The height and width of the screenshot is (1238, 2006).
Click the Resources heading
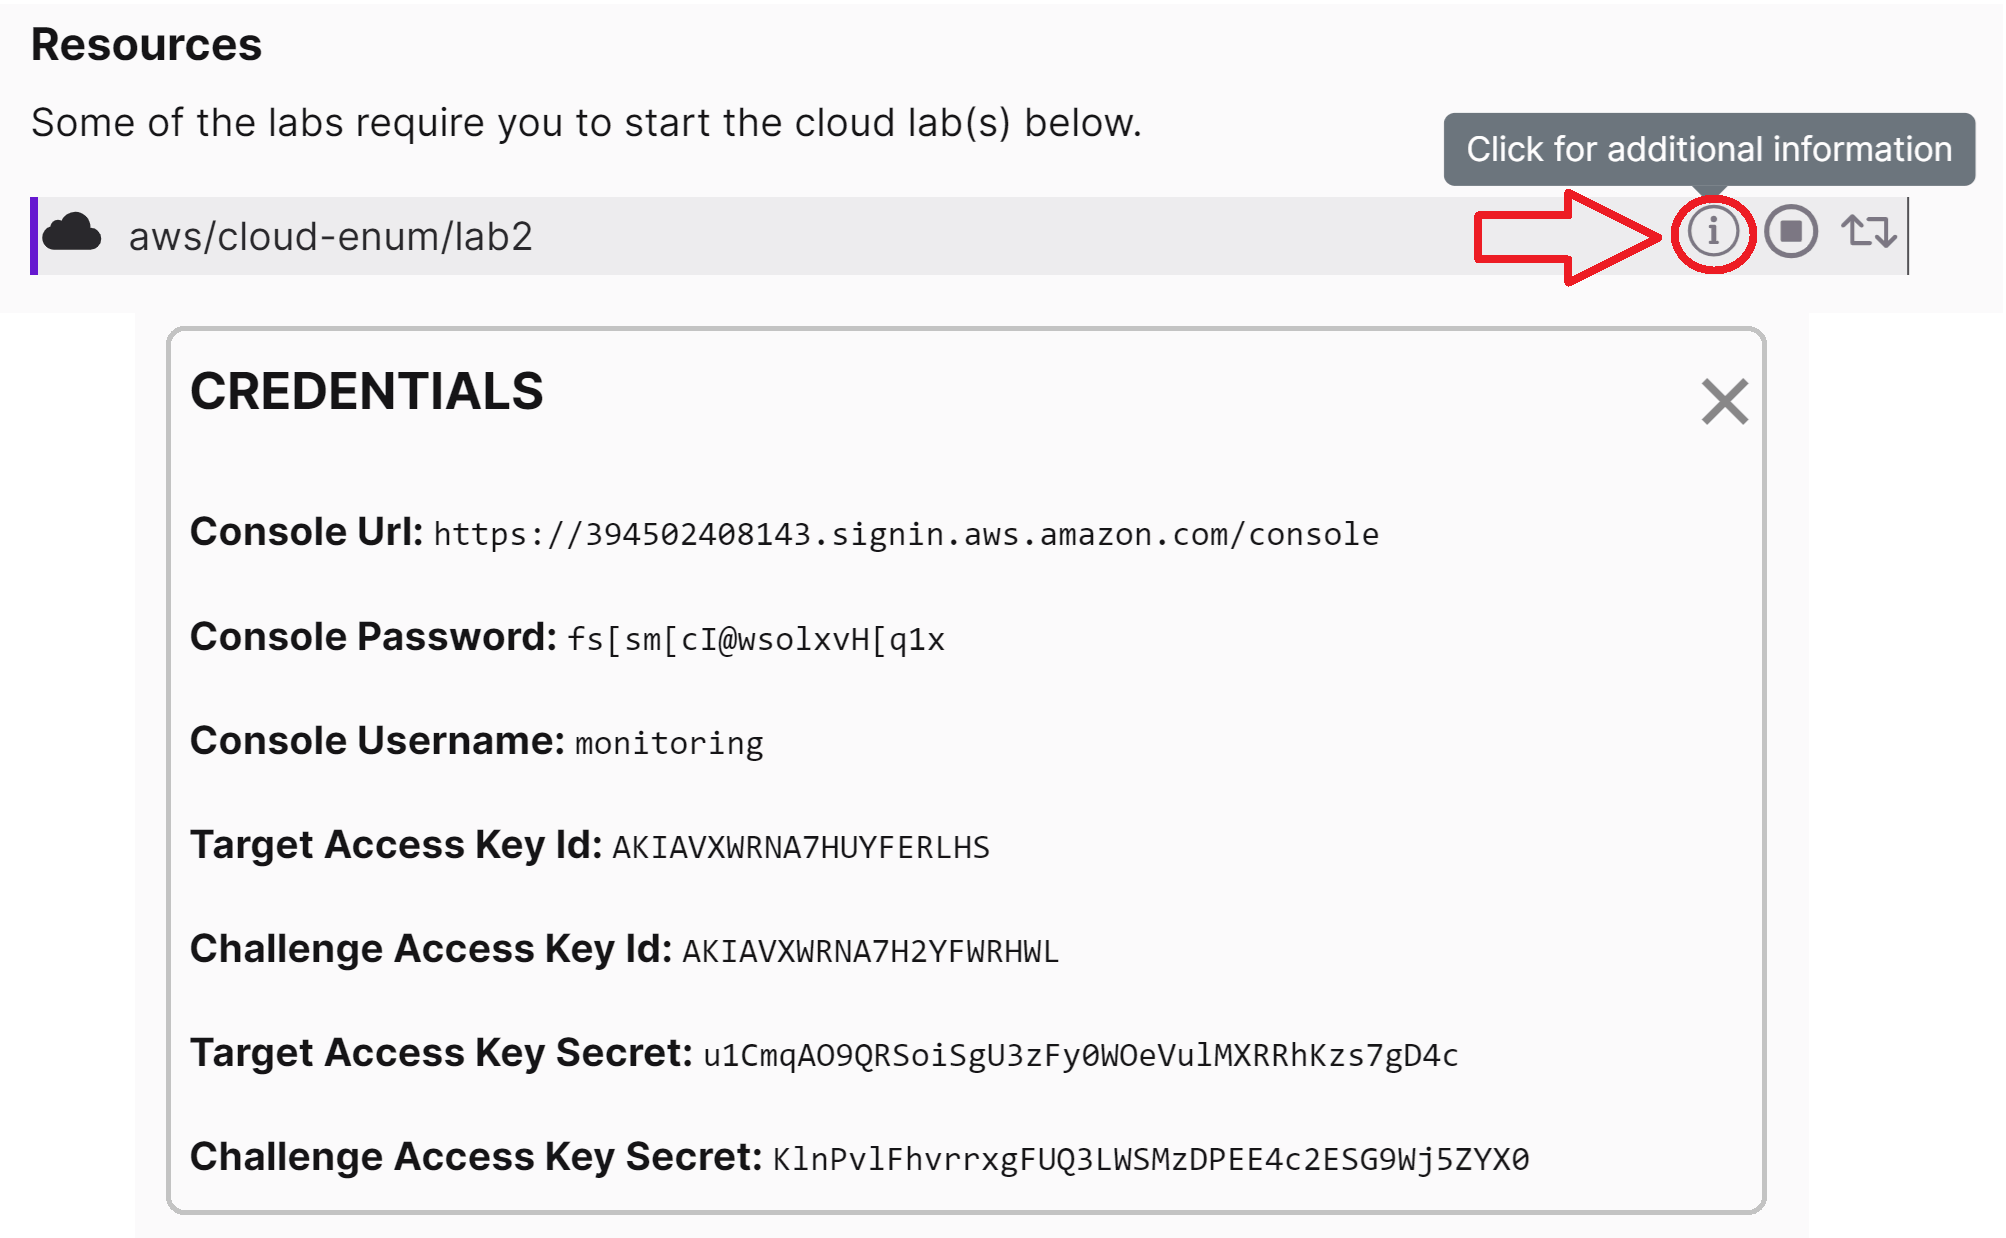pos(146,45)
